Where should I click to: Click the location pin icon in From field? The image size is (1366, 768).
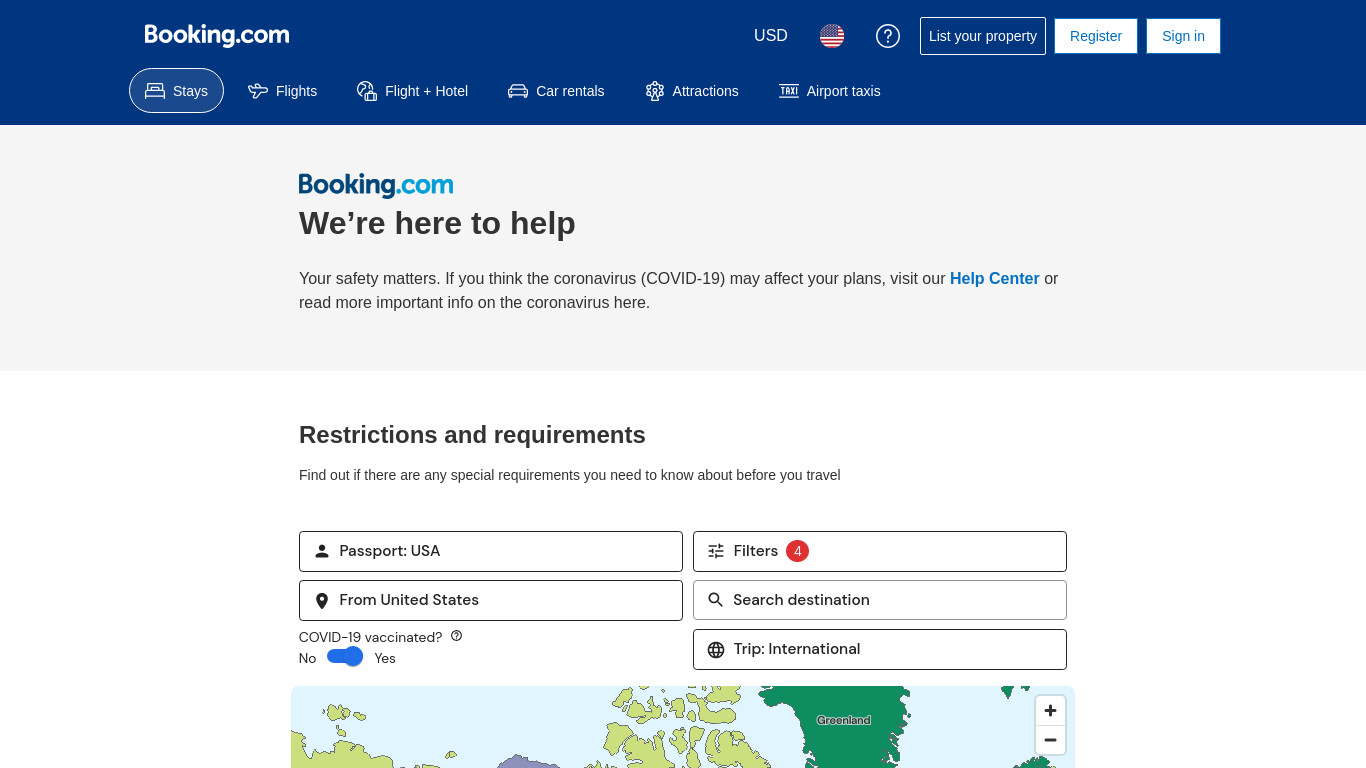coord(322,601)
